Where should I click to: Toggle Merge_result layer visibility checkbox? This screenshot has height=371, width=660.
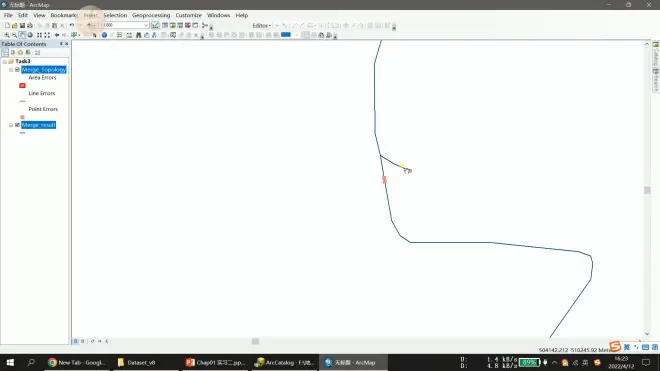point(17,125)
